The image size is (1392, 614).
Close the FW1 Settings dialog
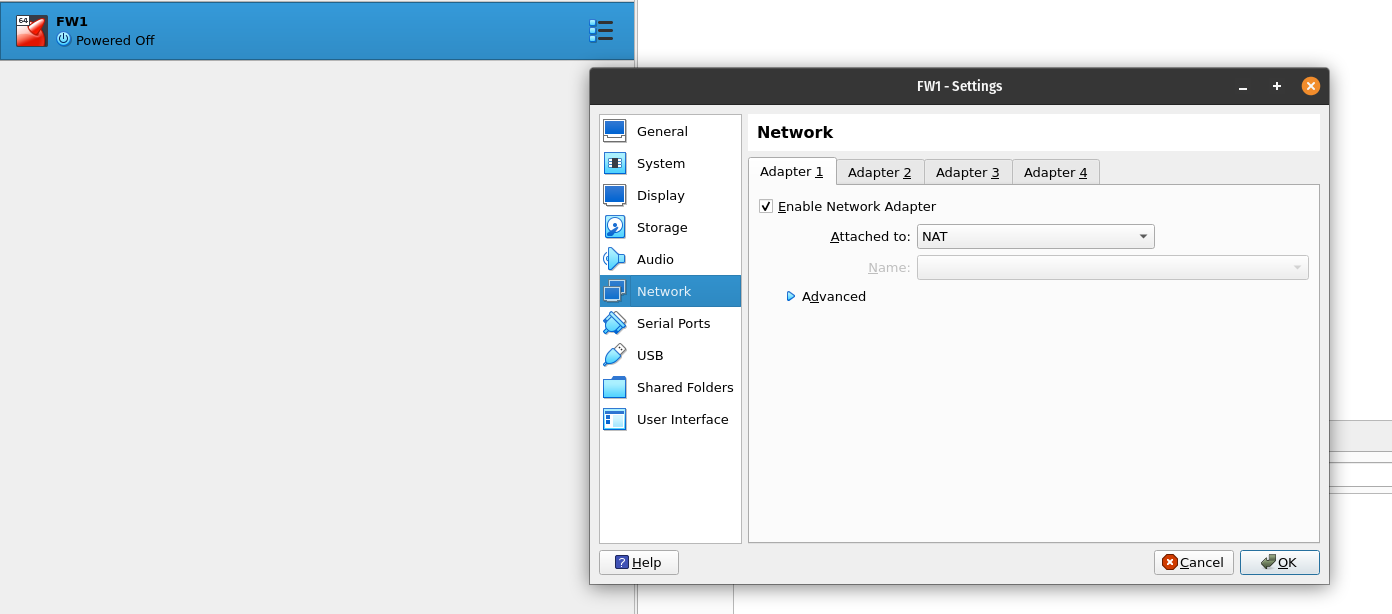(1311, 86)
